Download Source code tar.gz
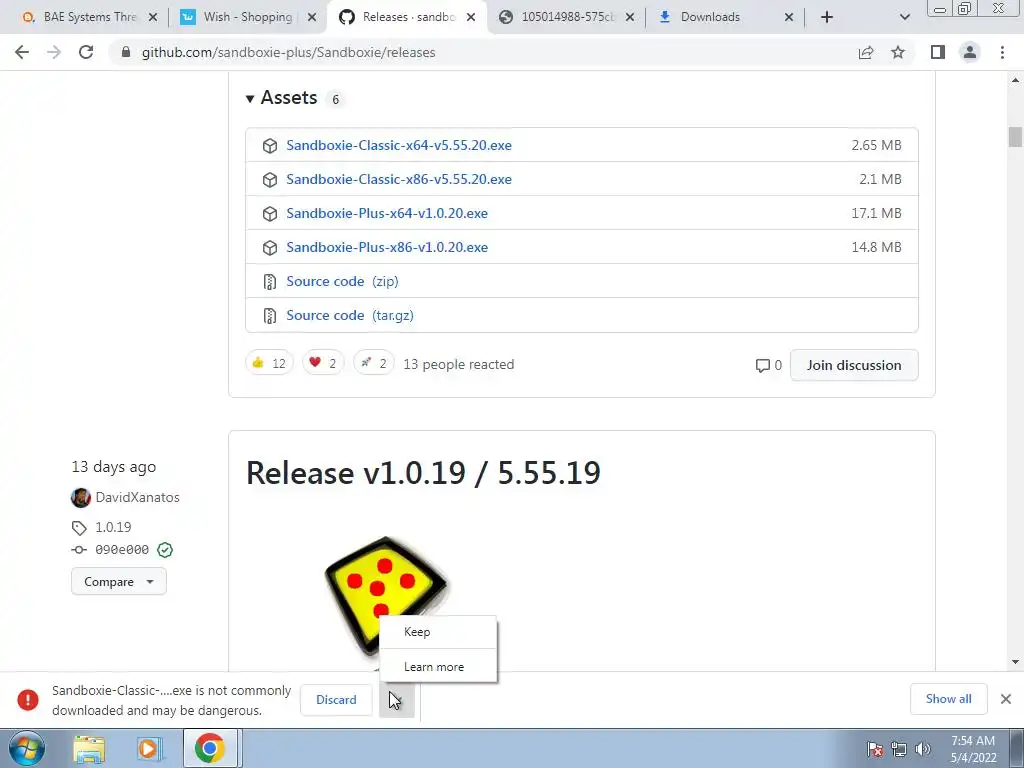1024x768 pixels. [349, 315]
